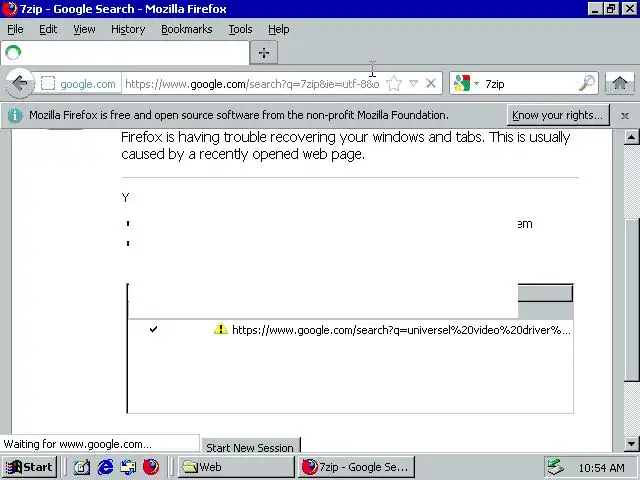Click the vertical scrollbar thumb

tap(632, 300)
